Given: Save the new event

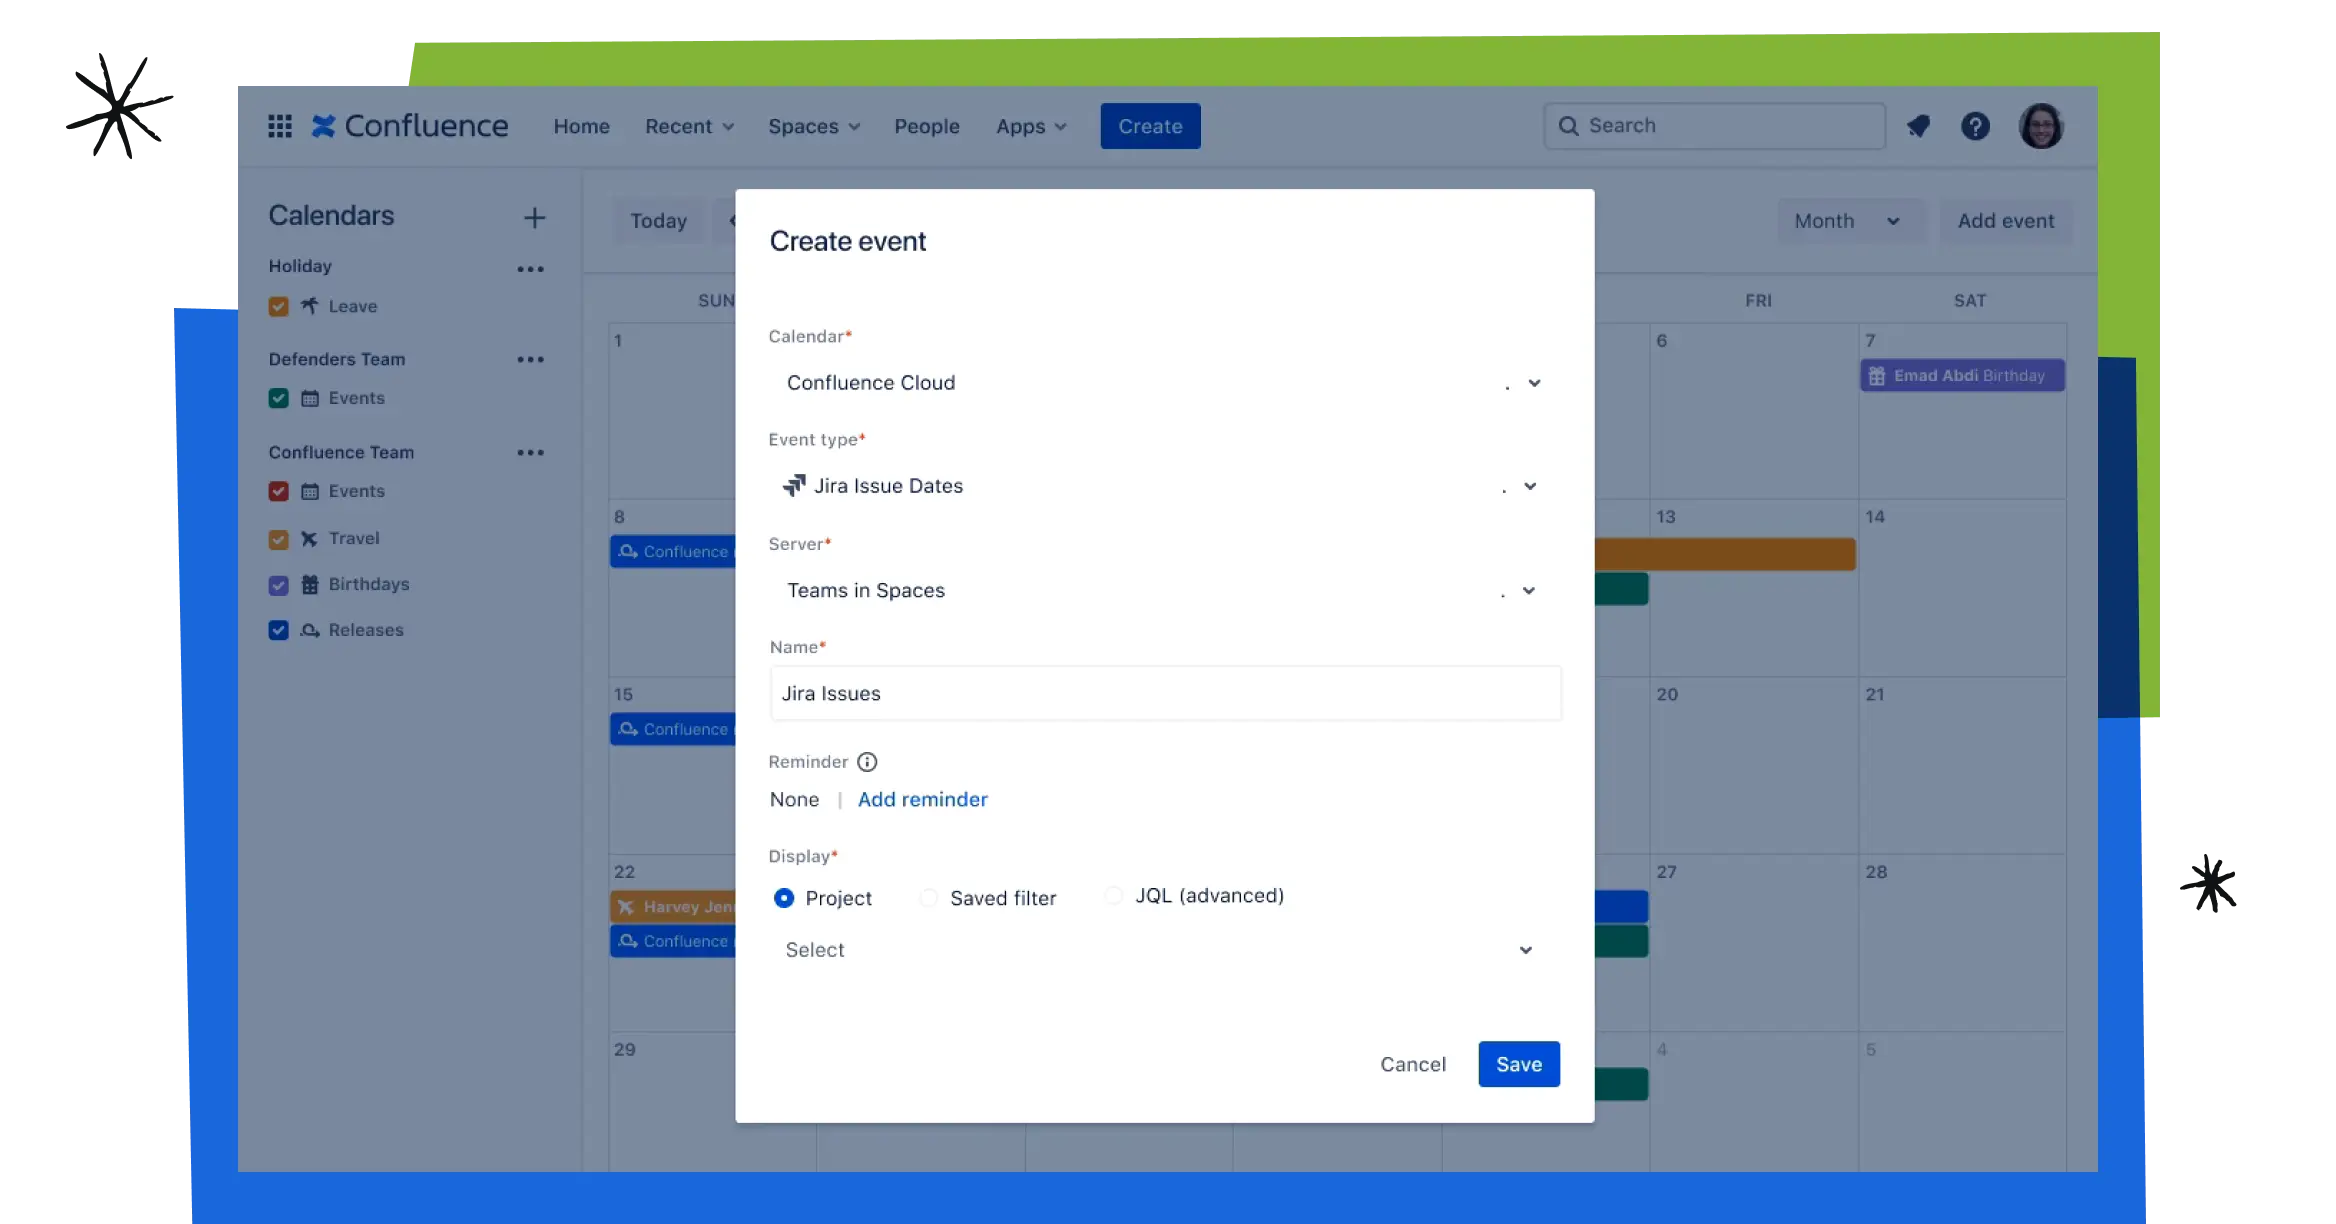Looking at the screenshot, I should pyautogui.click(x=1519, y=1065).
